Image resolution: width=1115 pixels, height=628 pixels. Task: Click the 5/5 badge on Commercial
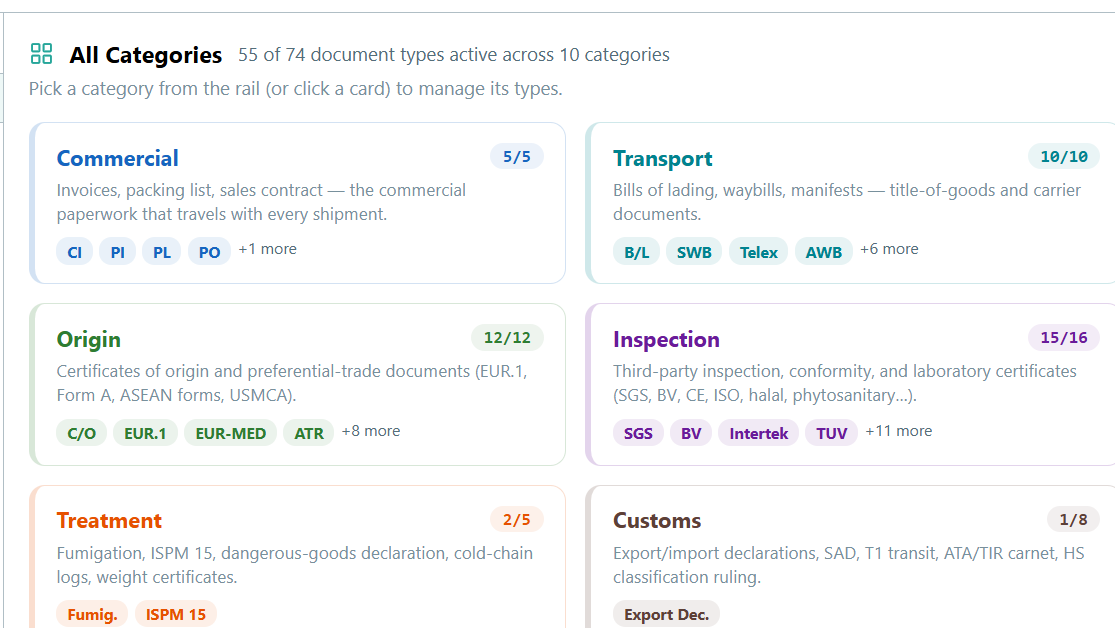[517, 156]
